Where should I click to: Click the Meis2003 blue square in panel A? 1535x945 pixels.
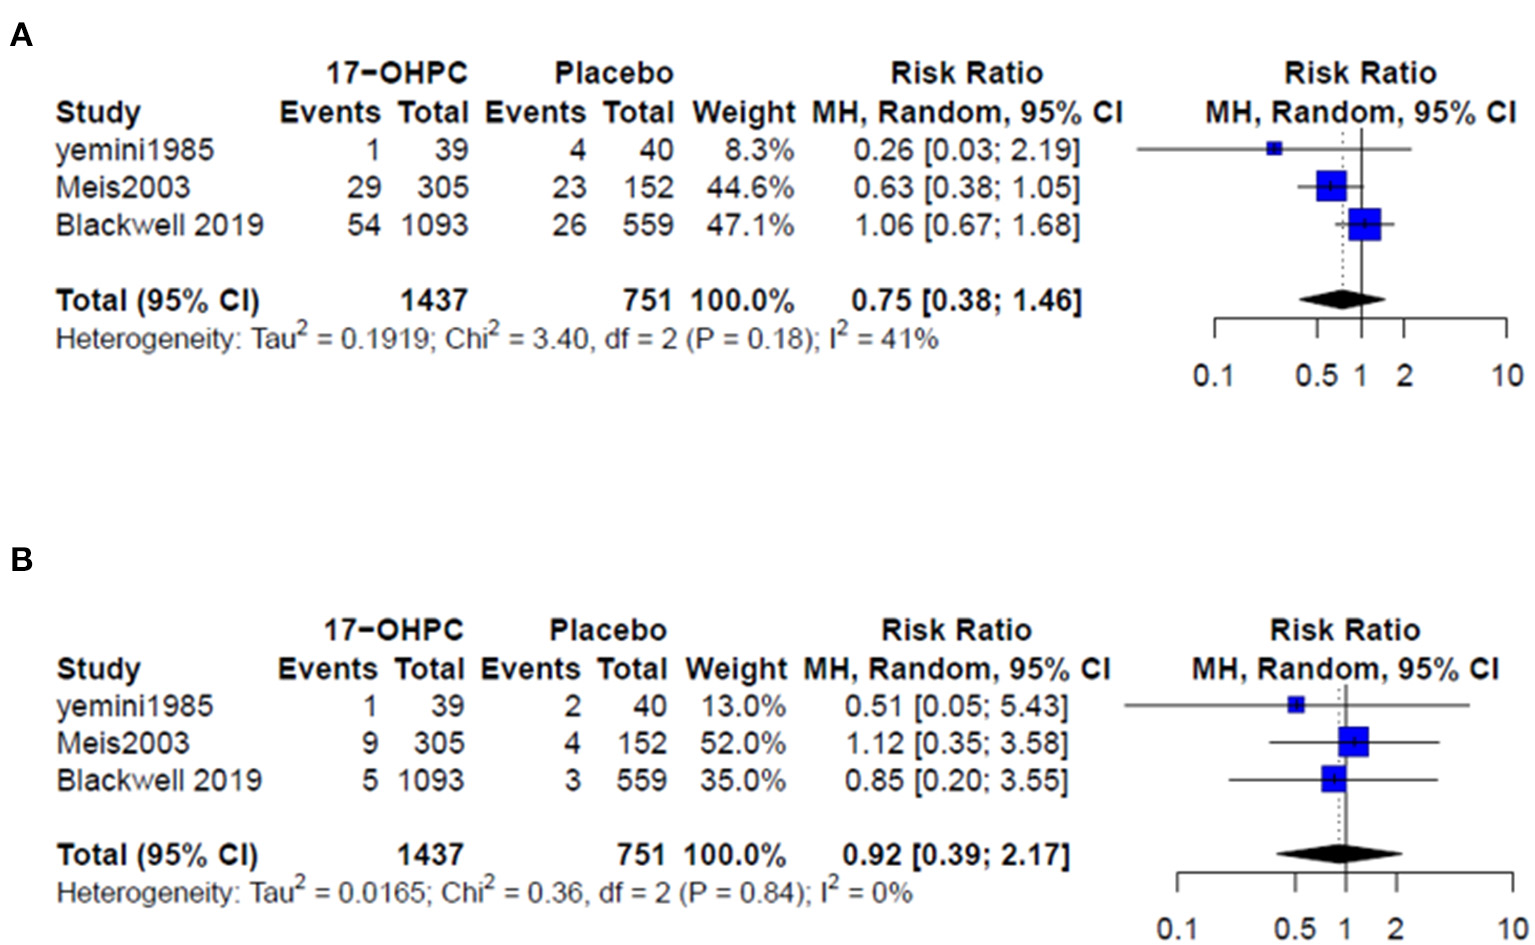(x=1331, y=186)
